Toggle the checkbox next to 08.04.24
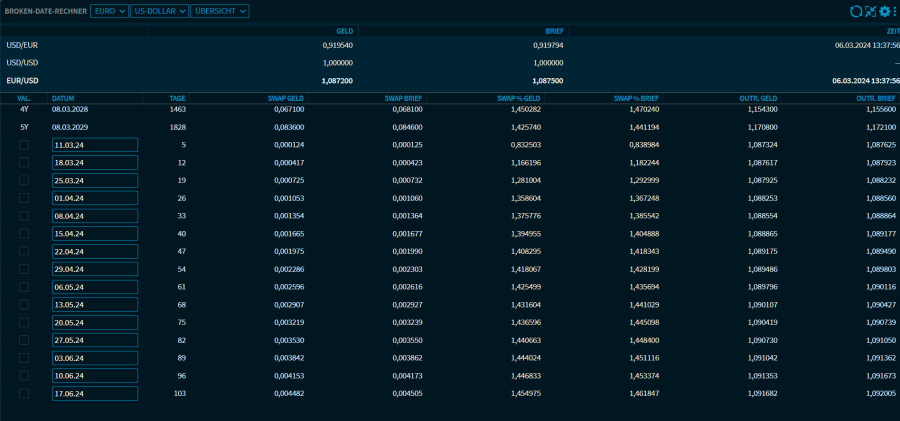This screenshot has height=421, width=900. tap(24, 216)
